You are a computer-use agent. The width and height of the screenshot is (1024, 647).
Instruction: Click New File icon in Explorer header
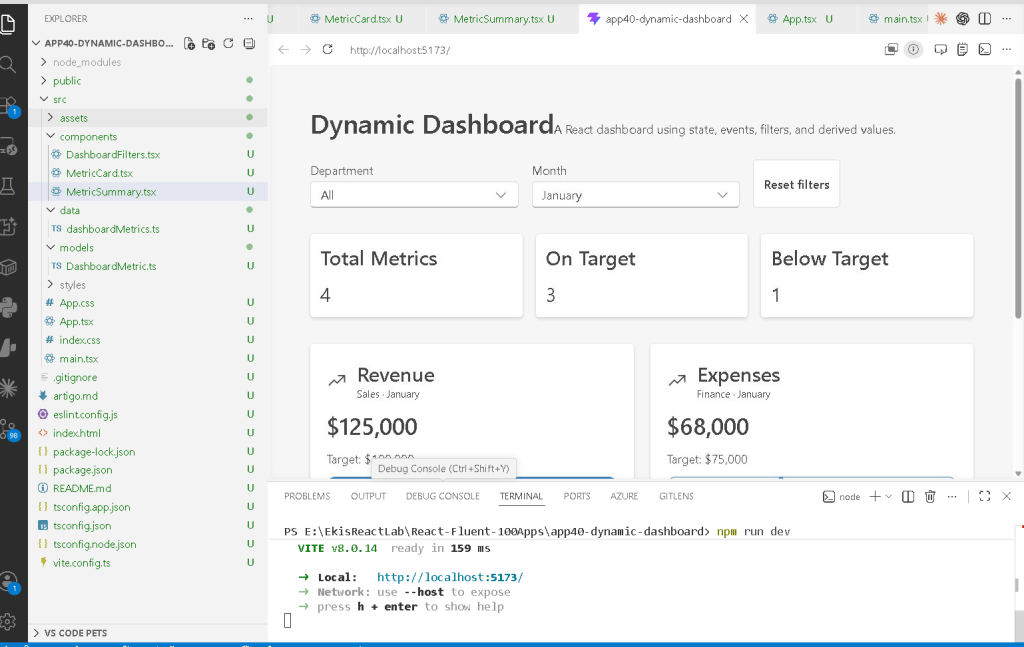[x=189, y=44]
